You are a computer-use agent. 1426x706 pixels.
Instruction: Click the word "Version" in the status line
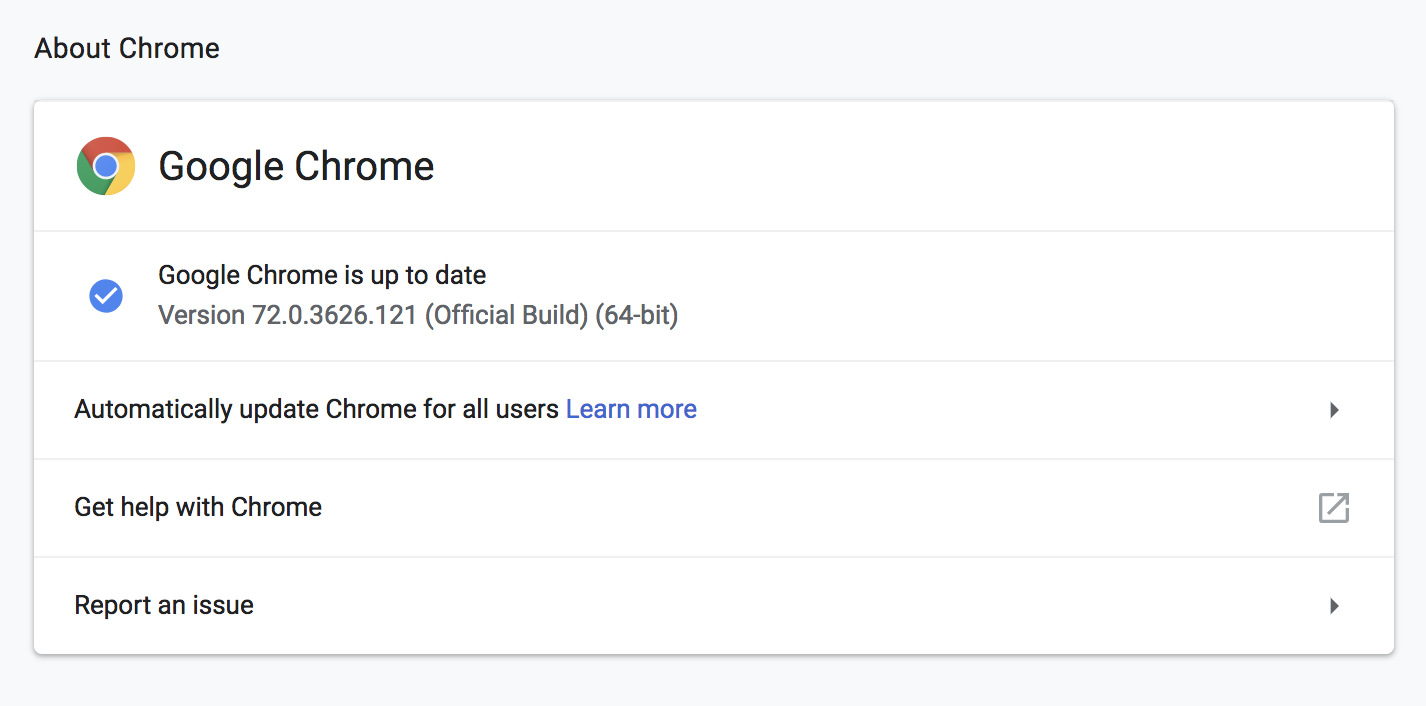[201, 316]
